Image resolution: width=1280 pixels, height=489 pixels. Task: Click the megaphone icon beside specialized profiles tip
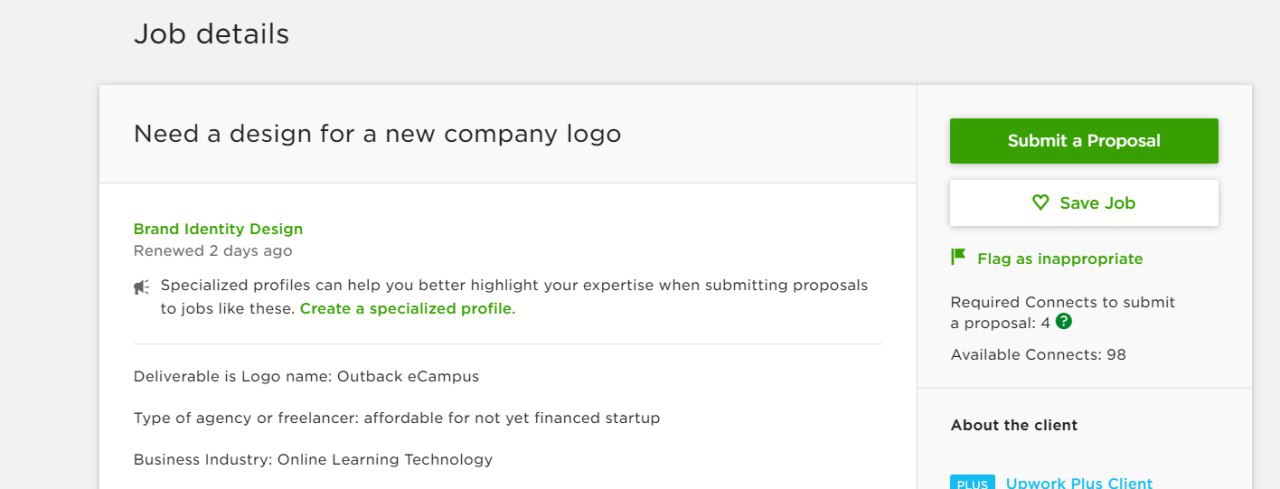coord(142,287)
